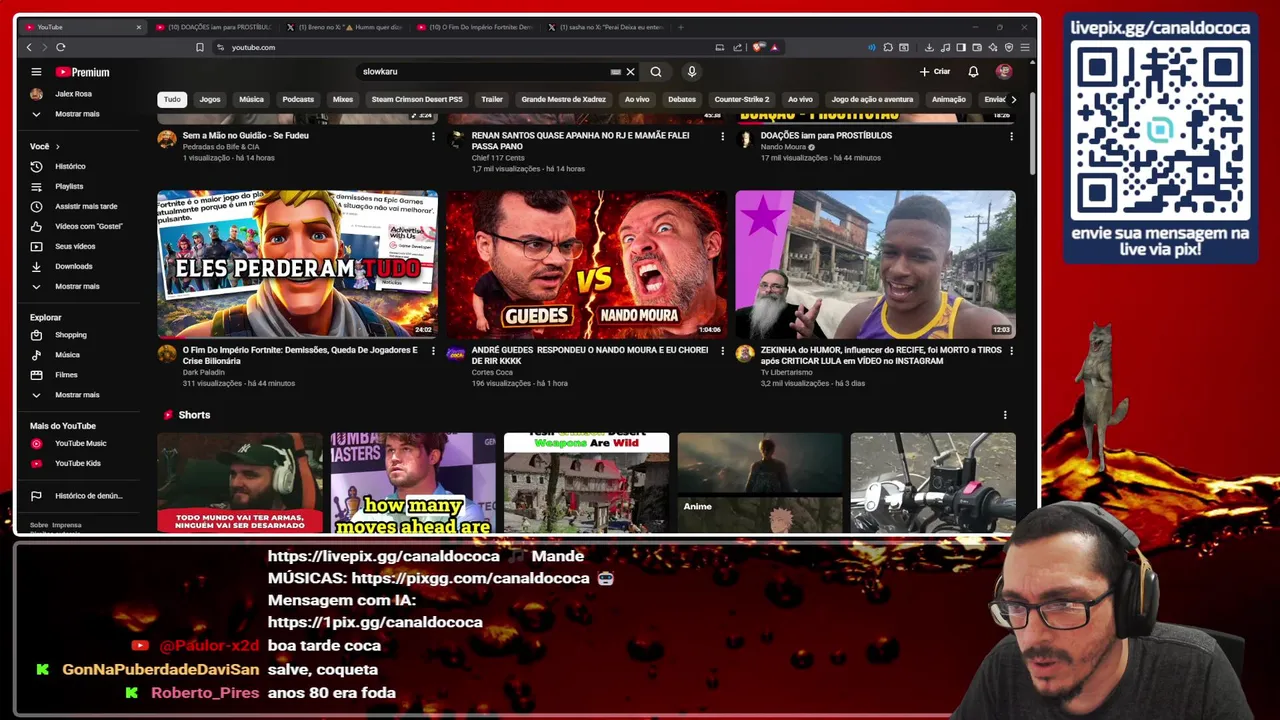This screenshot has width=1280, height=720.
Task: Select the Debates filter chip
Action: pos(682,99)
